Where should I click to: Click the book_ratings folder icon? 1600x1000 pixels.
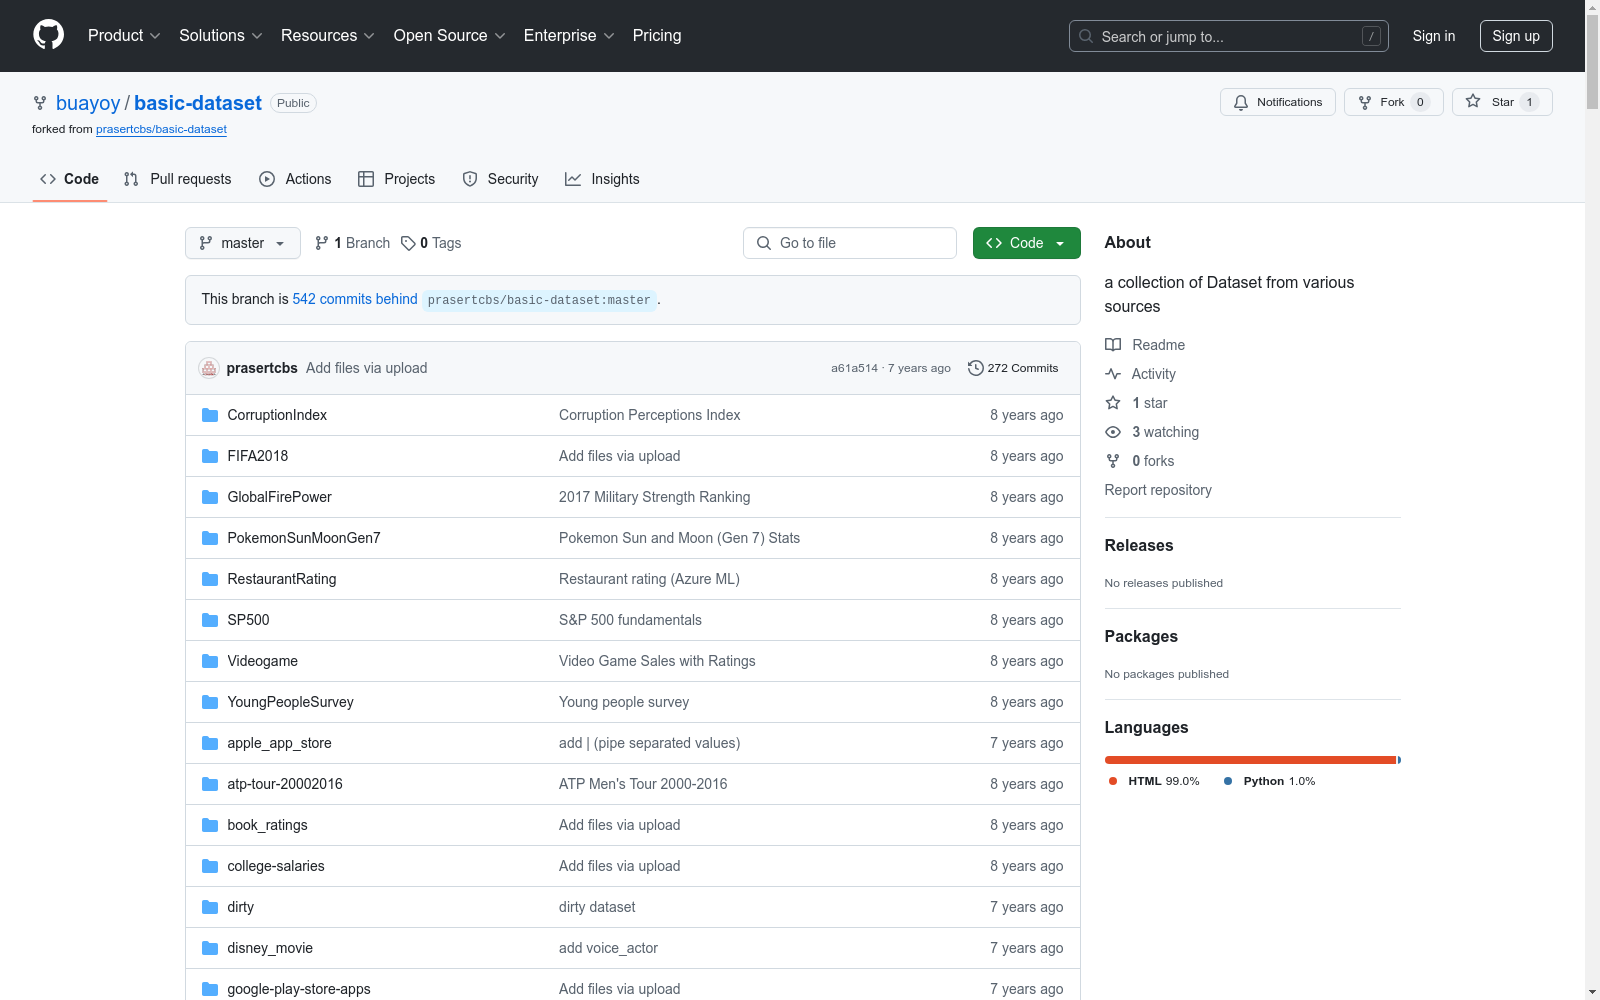tap(210, 825)
